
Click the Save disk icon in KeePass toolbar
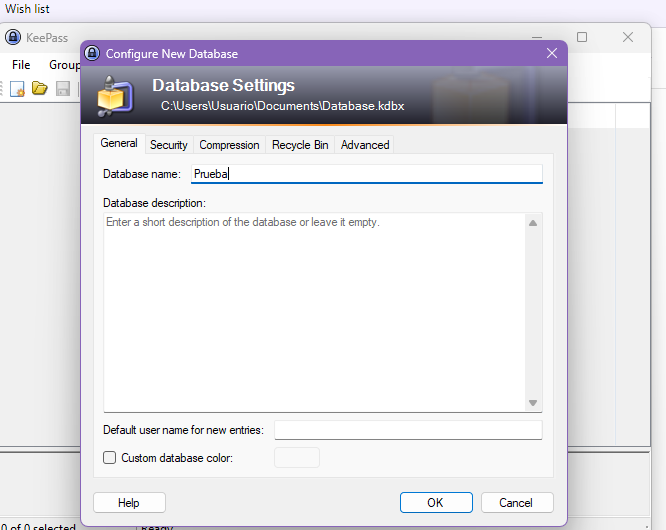pos(63,88)
